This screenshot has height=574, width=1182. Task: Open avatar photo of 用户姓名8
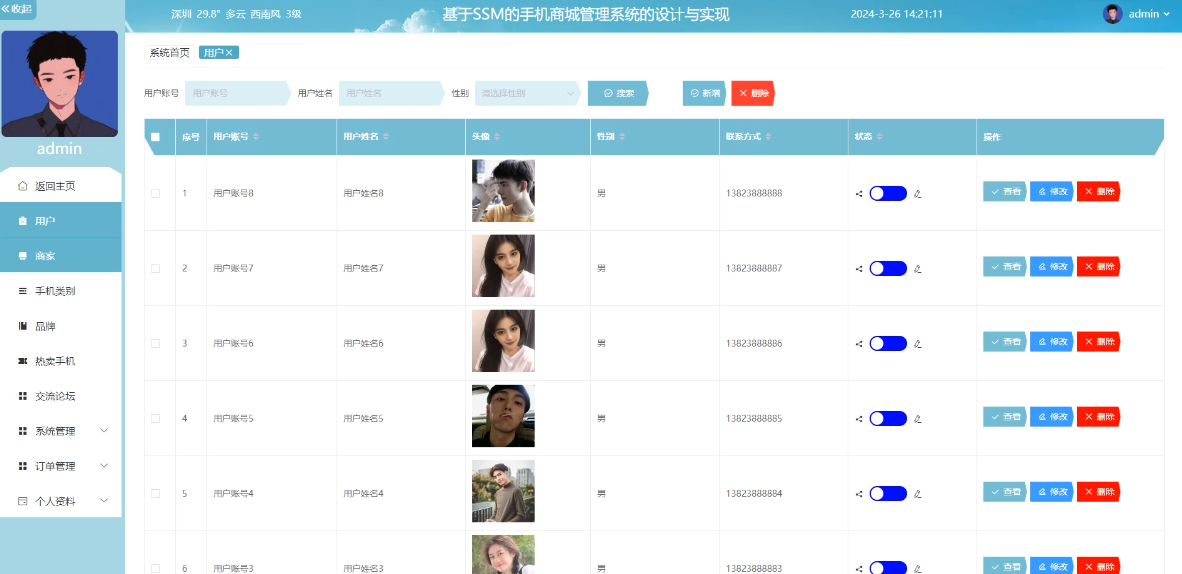pos(503,191)
